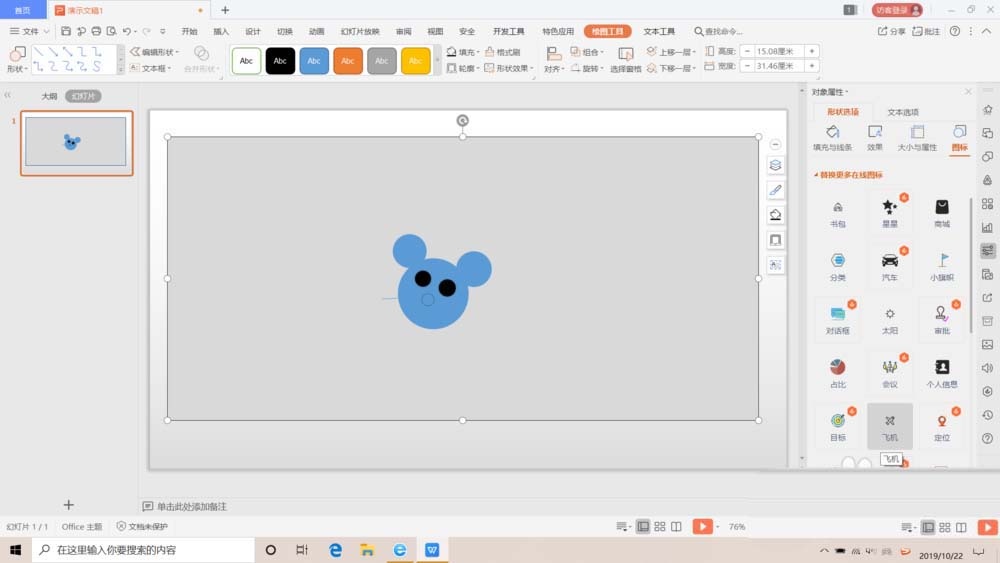Image resolution: width=1000 pixels, height=563 pixels.
Task: Open the layers floating tool button
Action: [775, 165]
